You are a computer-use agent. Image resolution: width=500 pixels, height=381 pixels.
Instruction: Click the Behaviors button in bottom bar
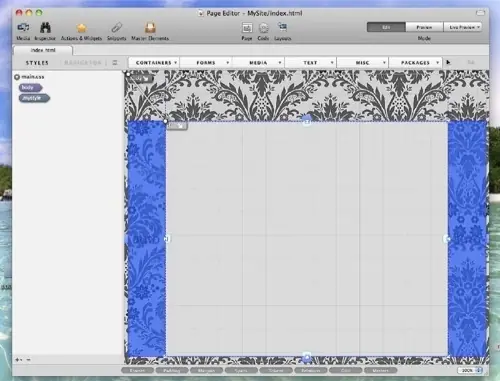[311, 370]
